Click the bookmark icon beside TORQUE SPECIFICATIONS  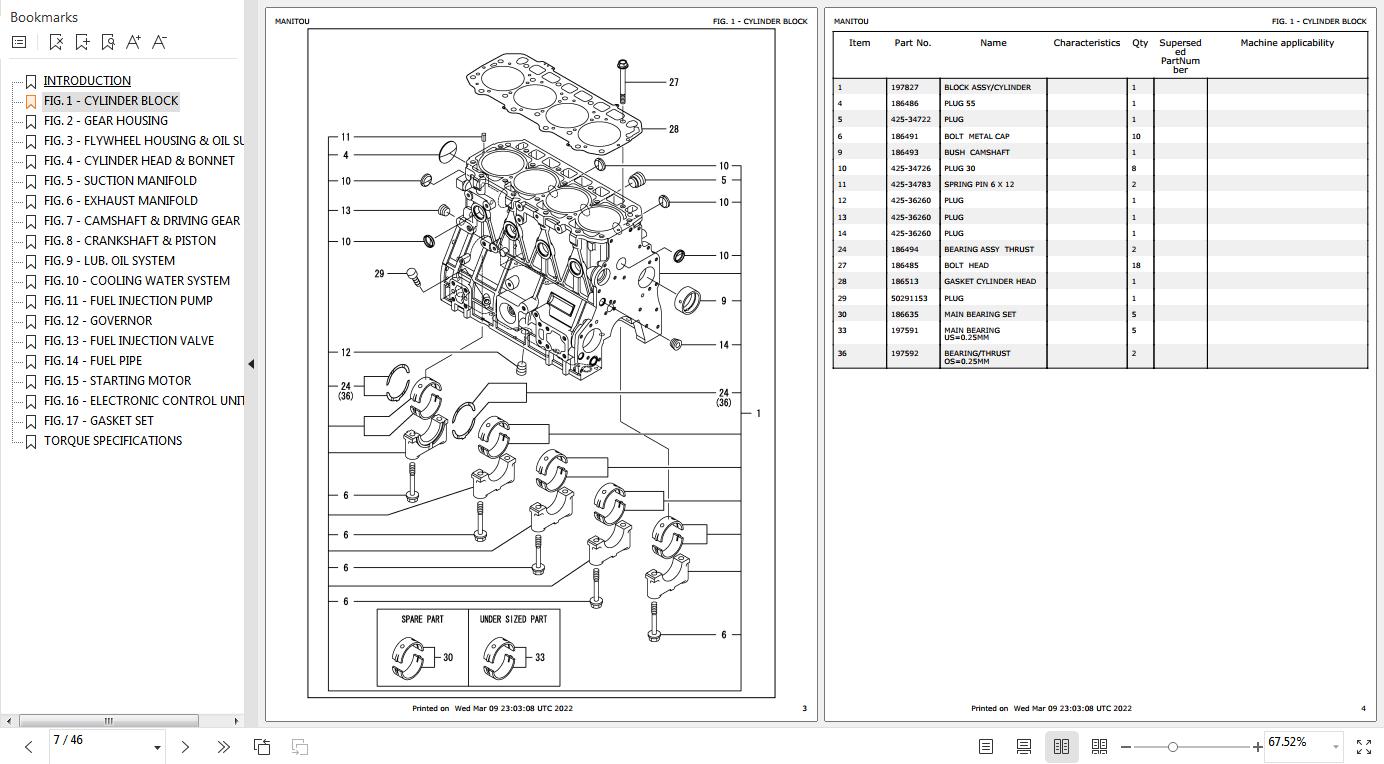[31, 441]
